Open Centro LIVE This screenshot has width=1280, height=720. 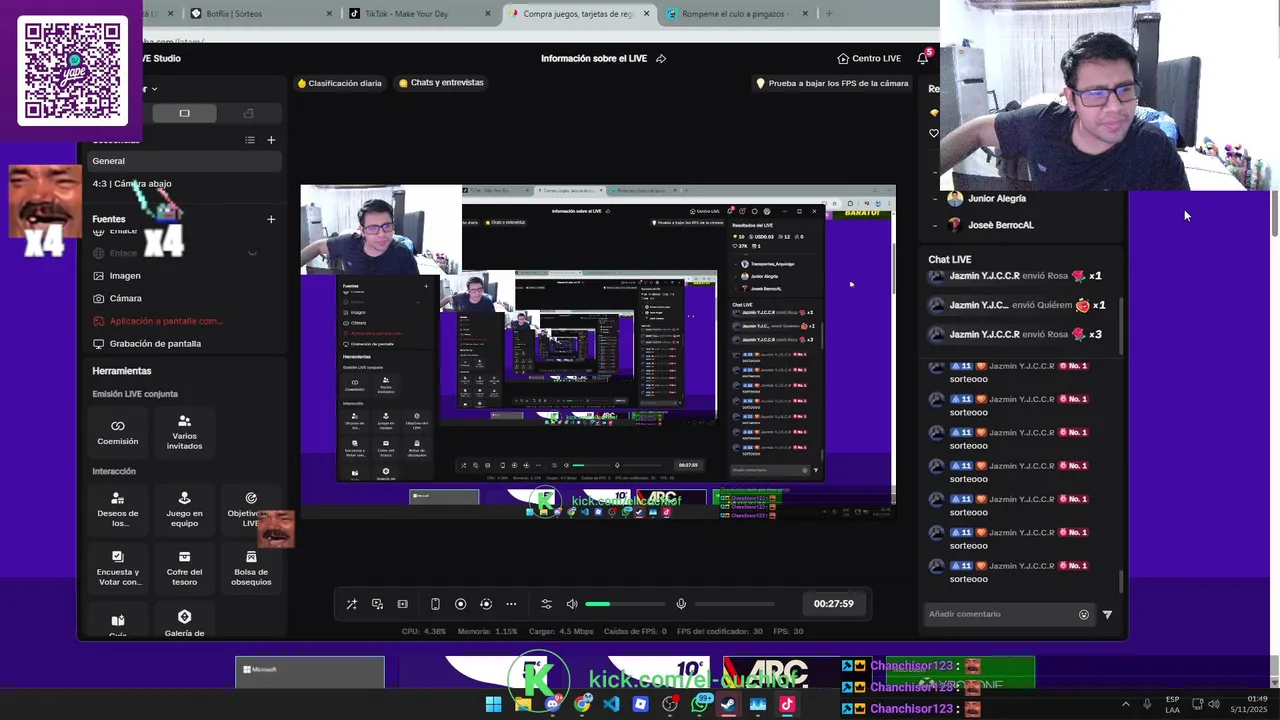tap(869, 58)
